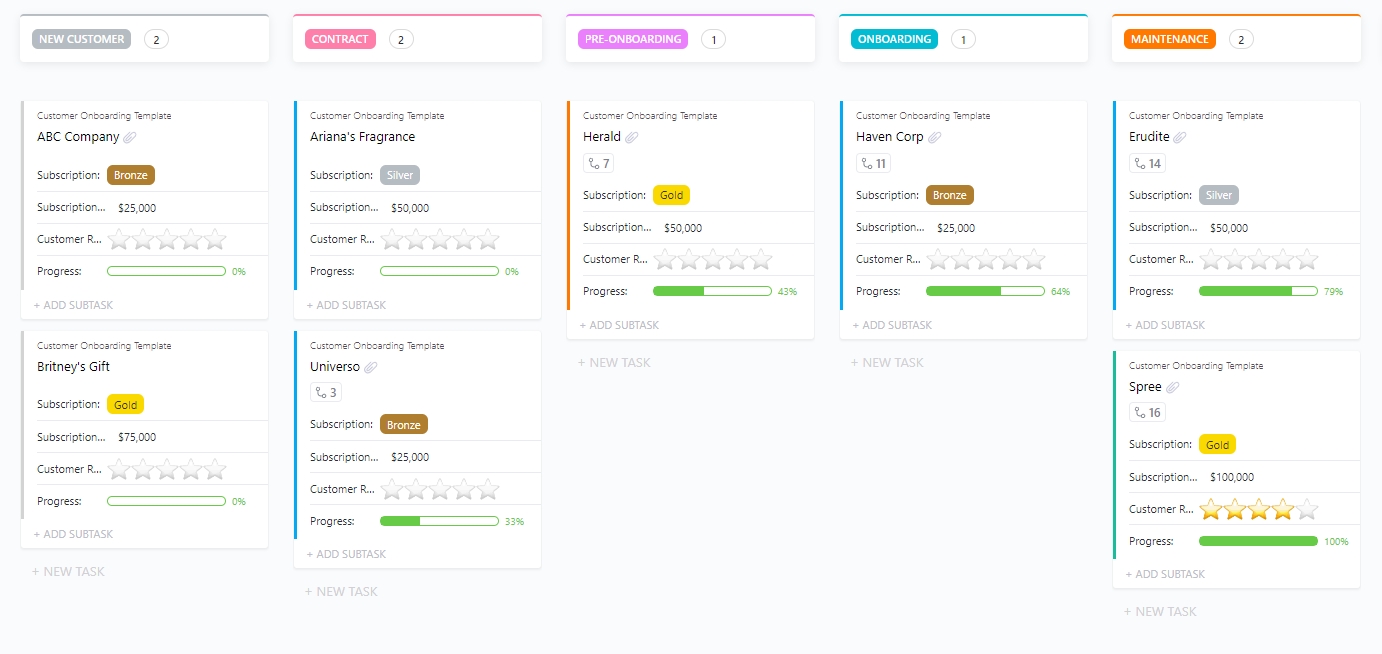Click the progress bar on the Universo card
The width and height of the screenshot is (1382, 654).
(439, 520)
